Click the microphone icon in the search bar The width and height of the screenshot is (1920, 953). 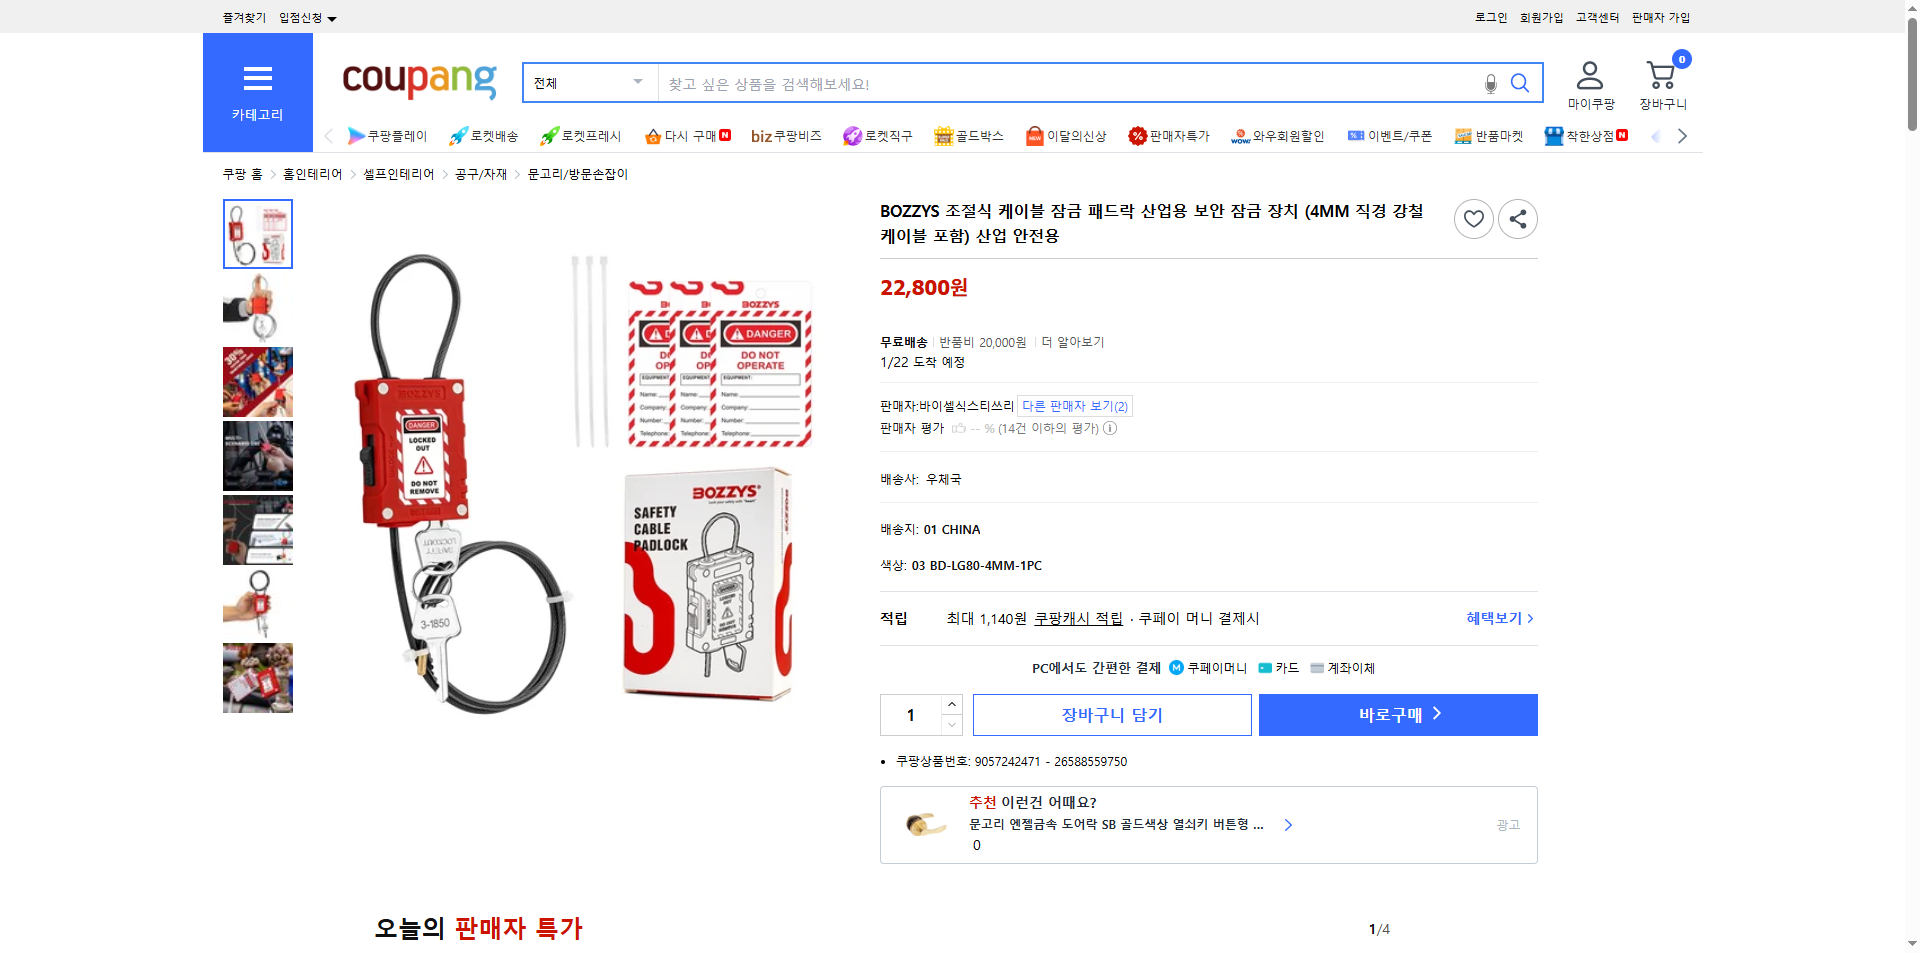click(x=1490, y=83)
